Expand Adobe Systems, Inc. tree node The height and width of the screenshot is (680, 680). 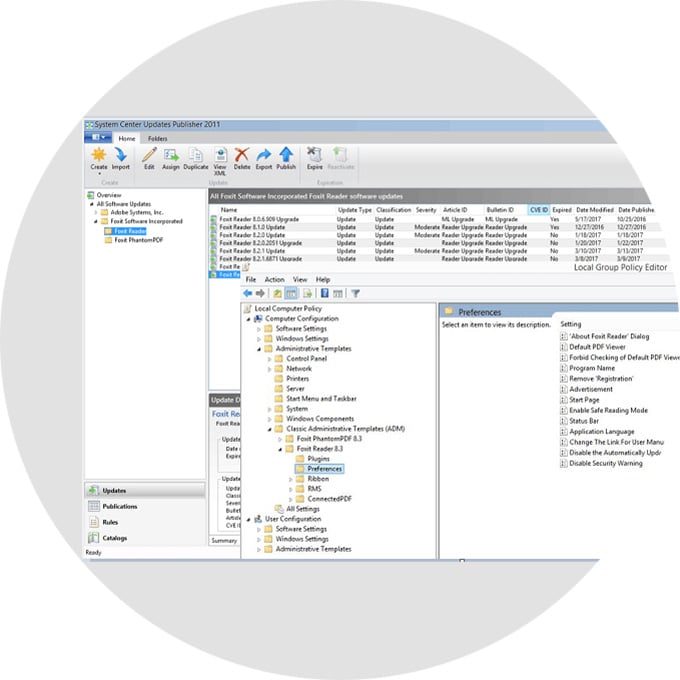pos(96,212)
